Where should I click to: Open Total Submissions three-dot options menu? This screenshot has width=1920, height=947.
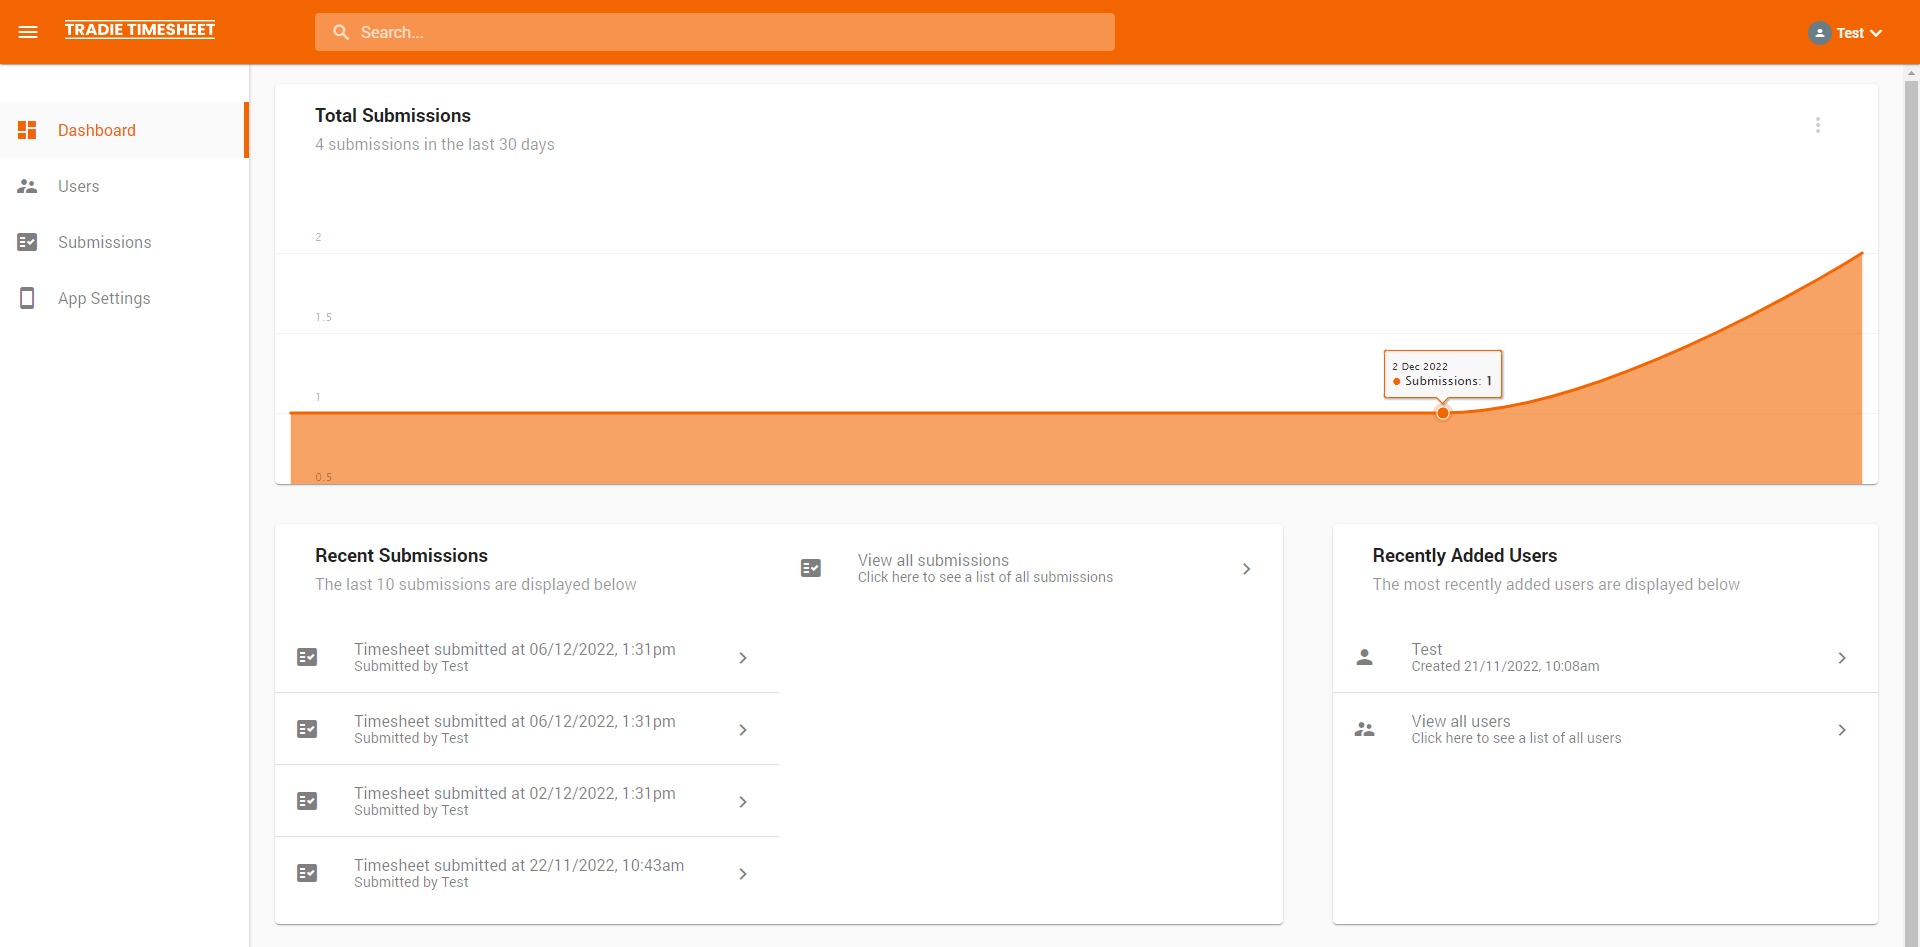1817,125
